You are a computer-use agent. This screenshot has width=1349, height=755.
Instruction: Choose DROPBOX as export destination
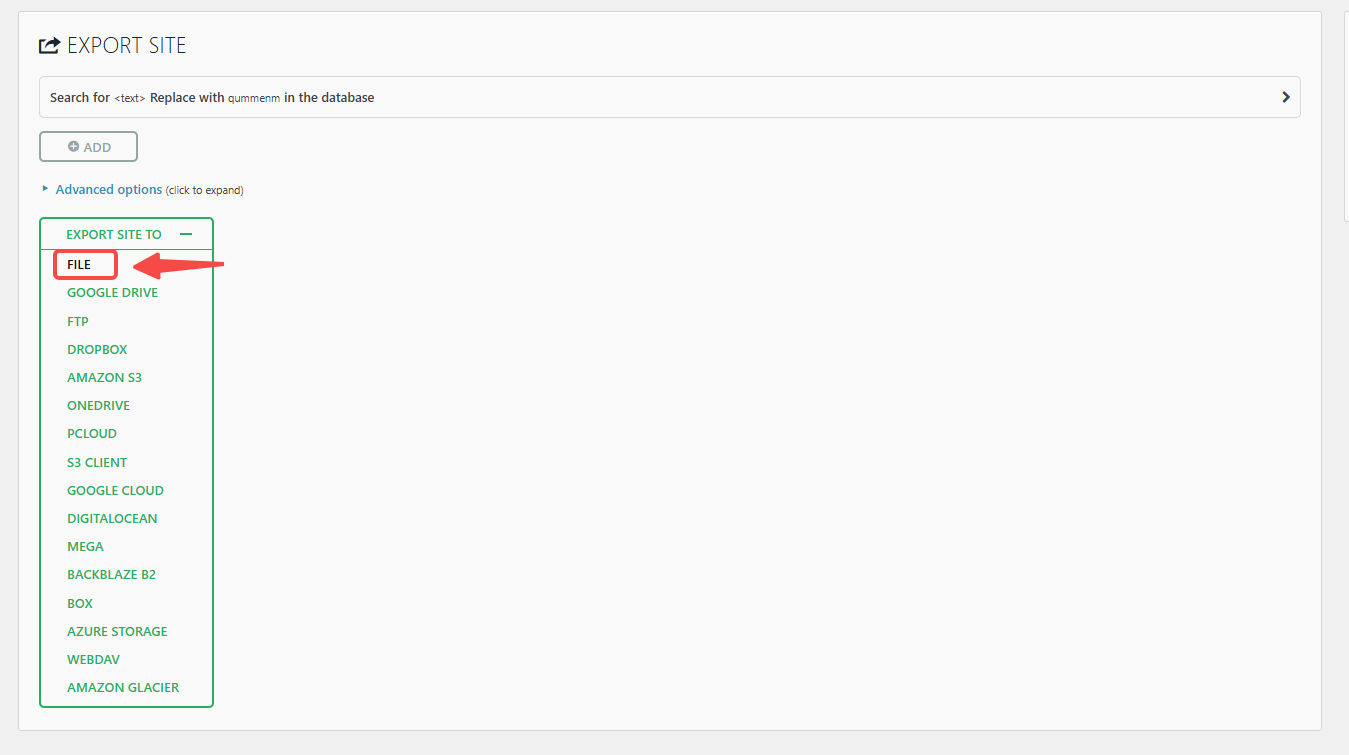[x=97, y=349]
